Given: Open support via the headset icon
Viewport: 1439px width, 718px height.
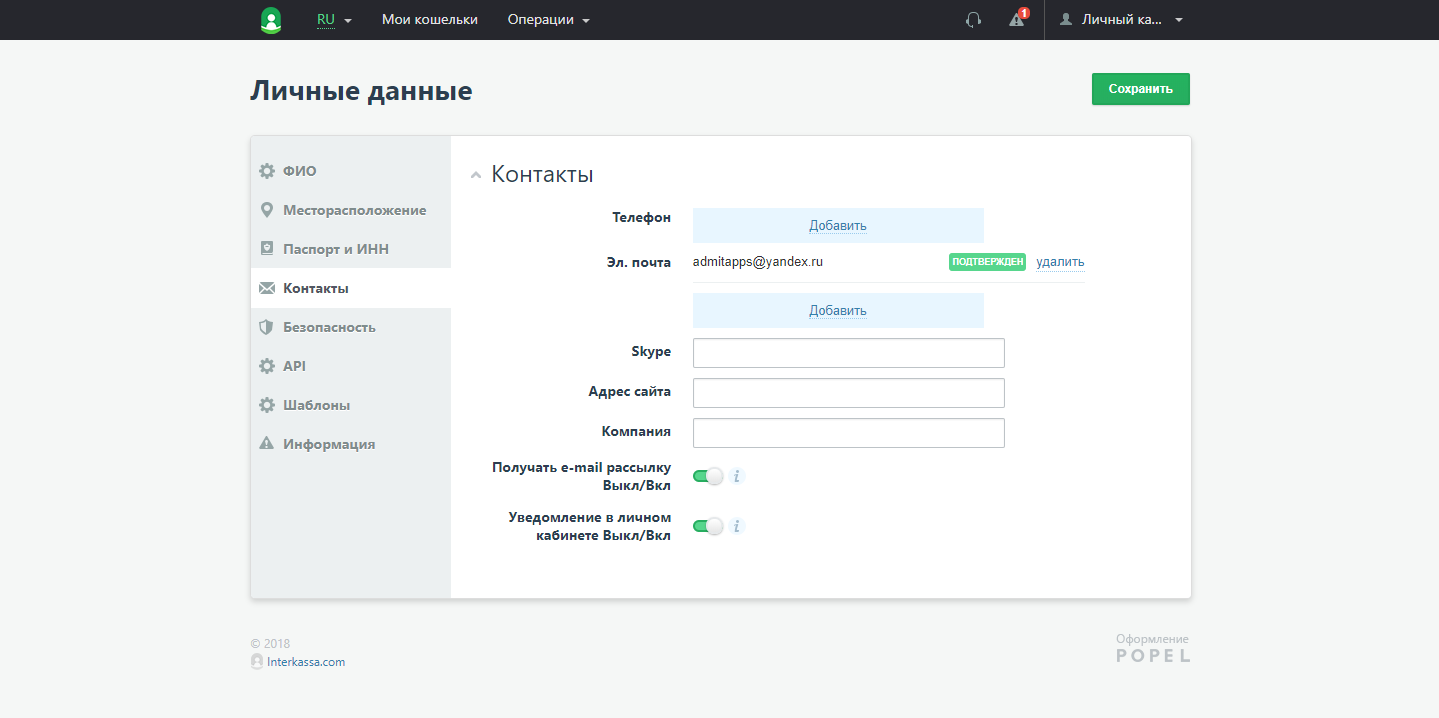Looking at the screenshot, I should (x=973, y=20).
